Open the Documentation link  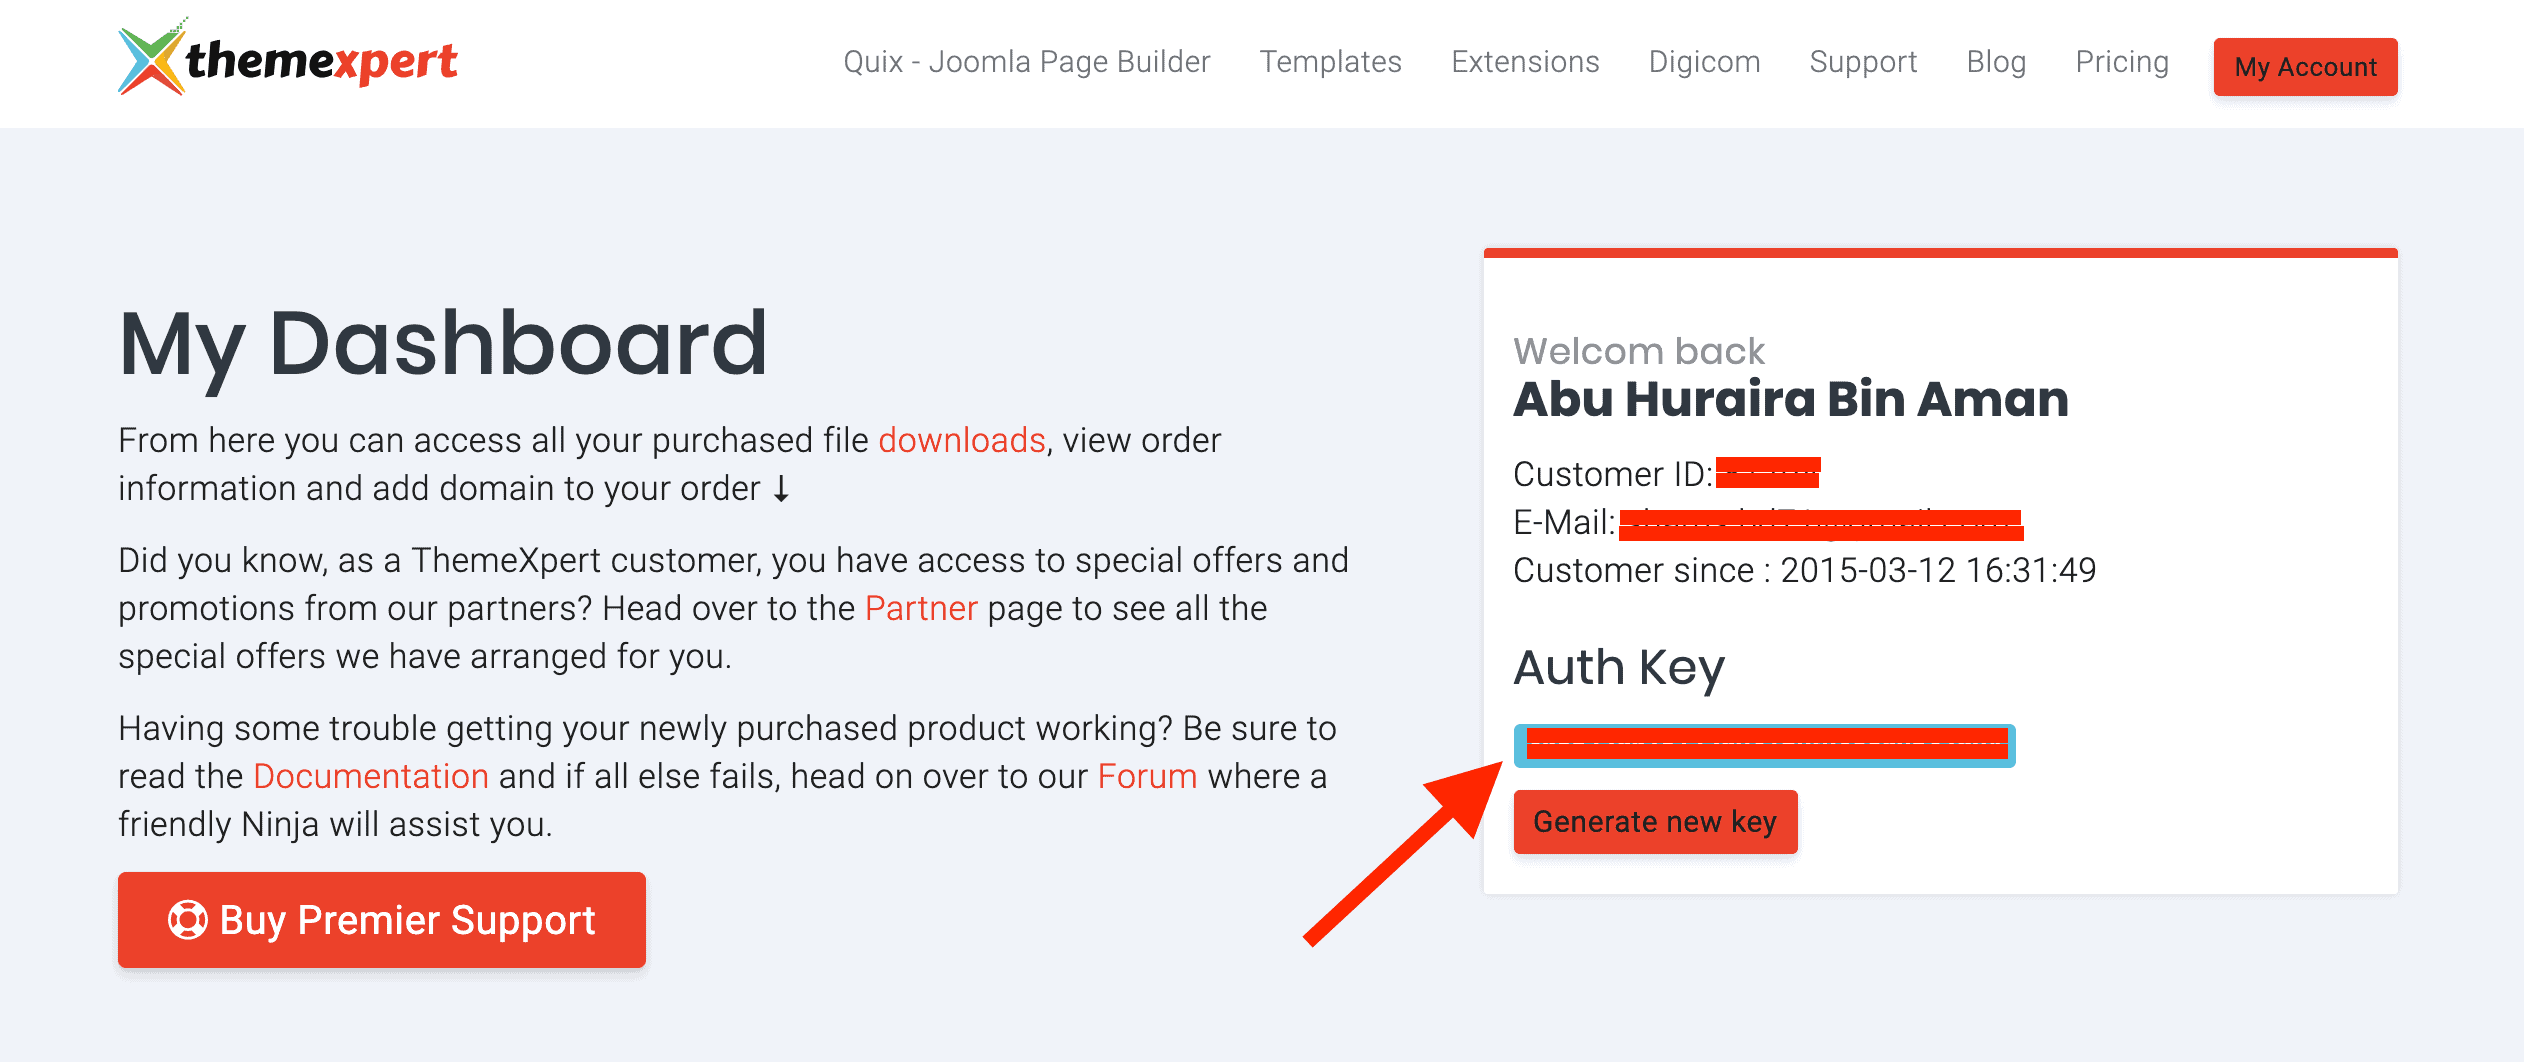pyautogui.click(x=371, y=776)
